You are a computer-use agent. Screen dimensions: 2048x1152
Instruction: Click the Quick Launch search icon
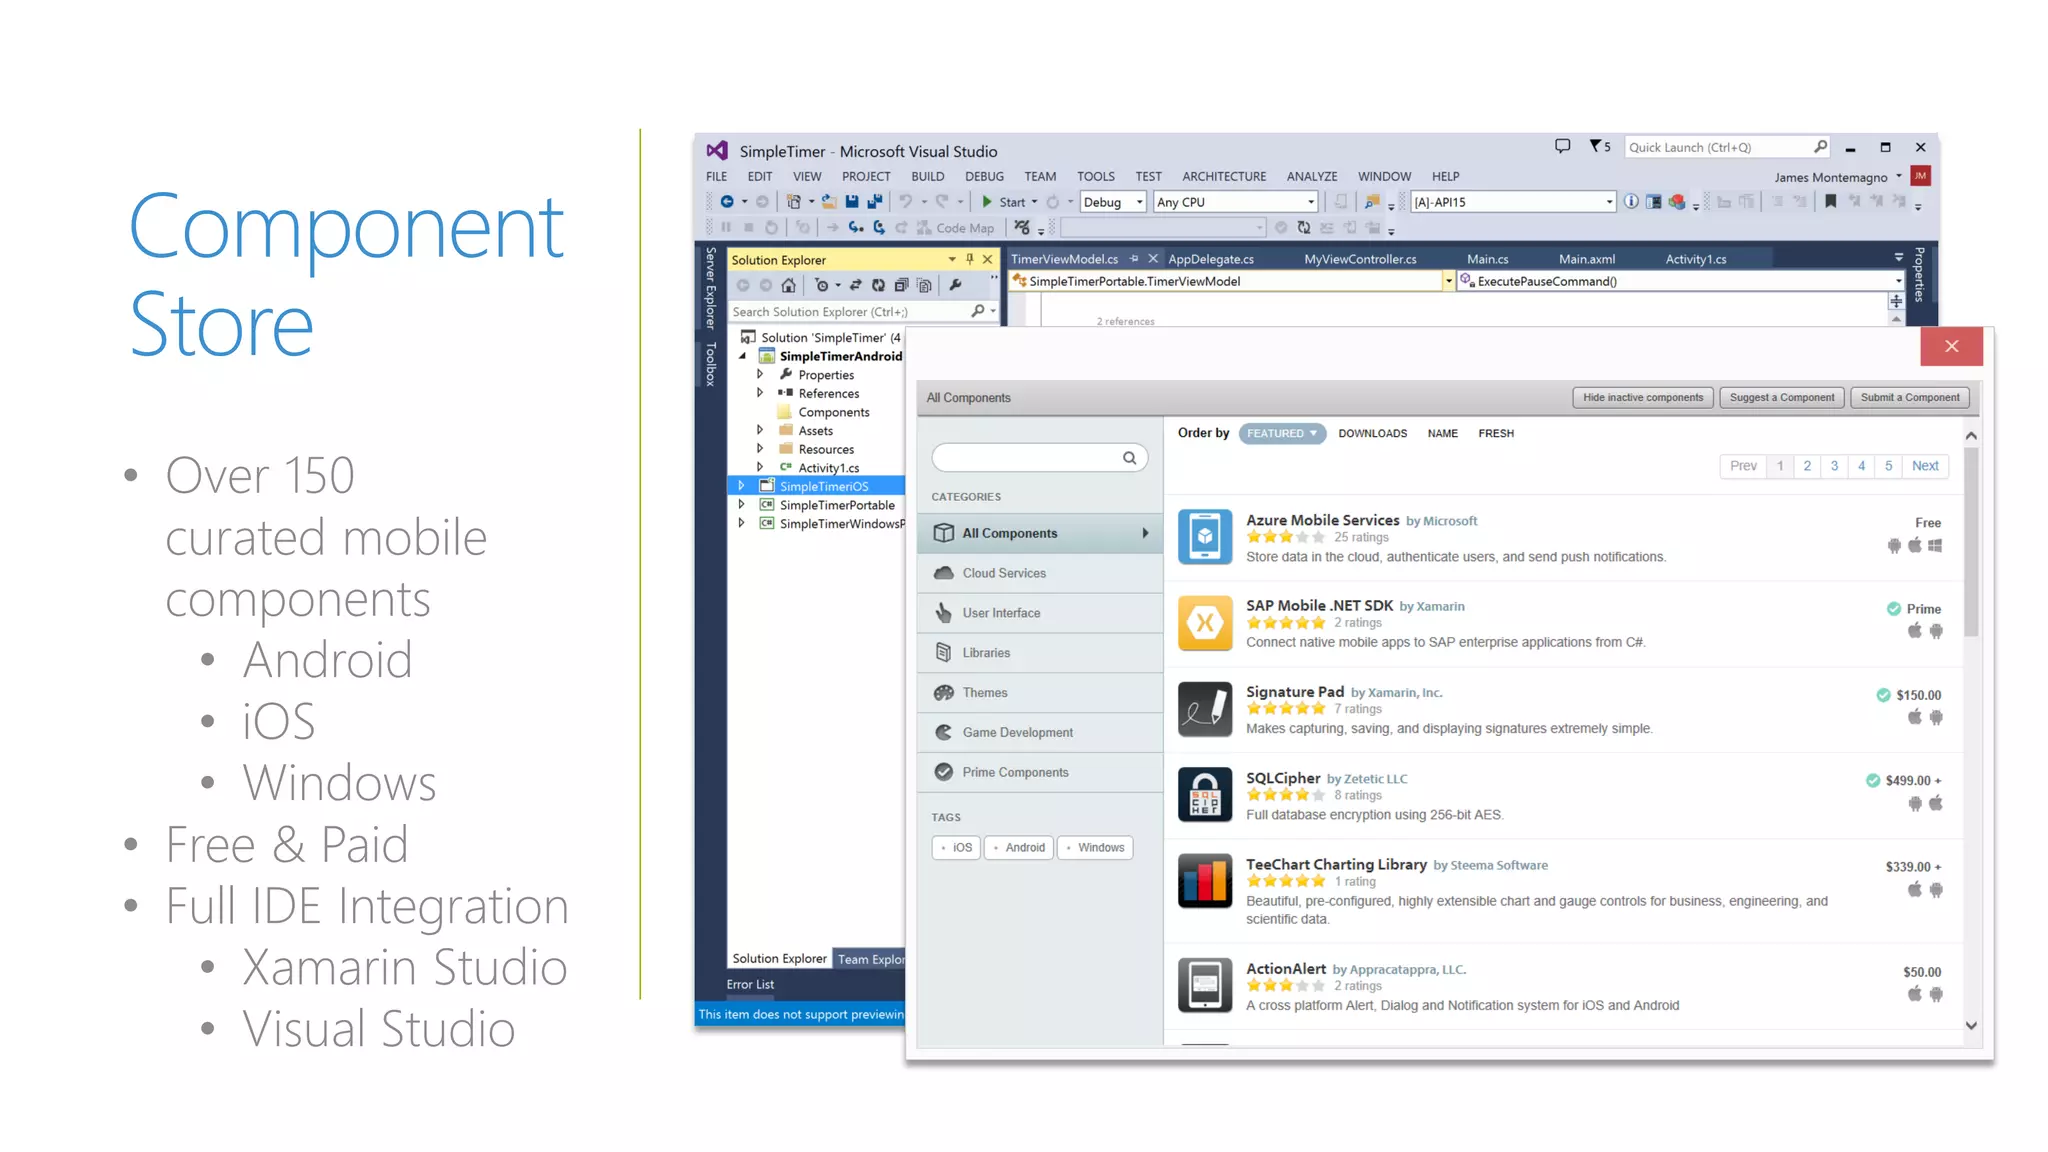point(1820,147)
